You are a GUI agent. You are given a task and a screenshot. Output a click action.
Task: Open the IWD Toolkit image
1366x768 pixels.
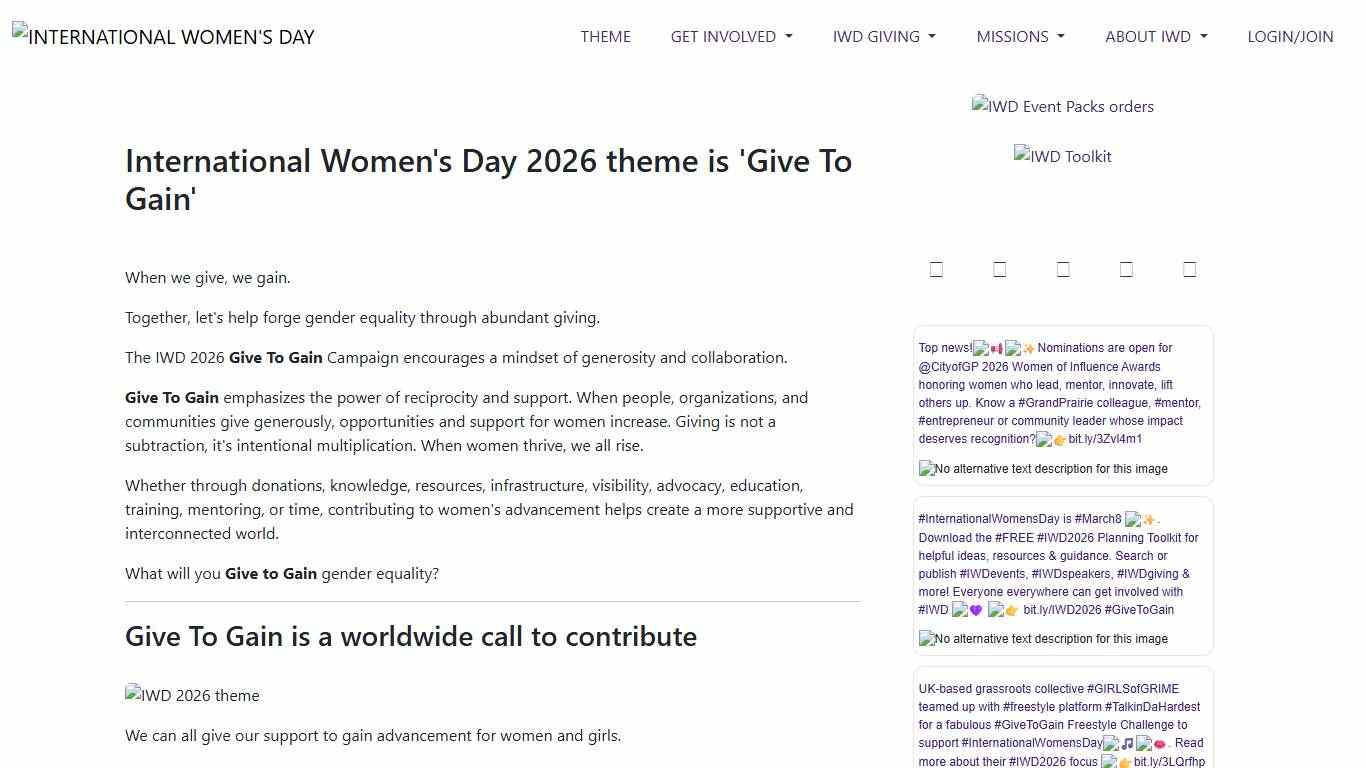click(1062, 156)
